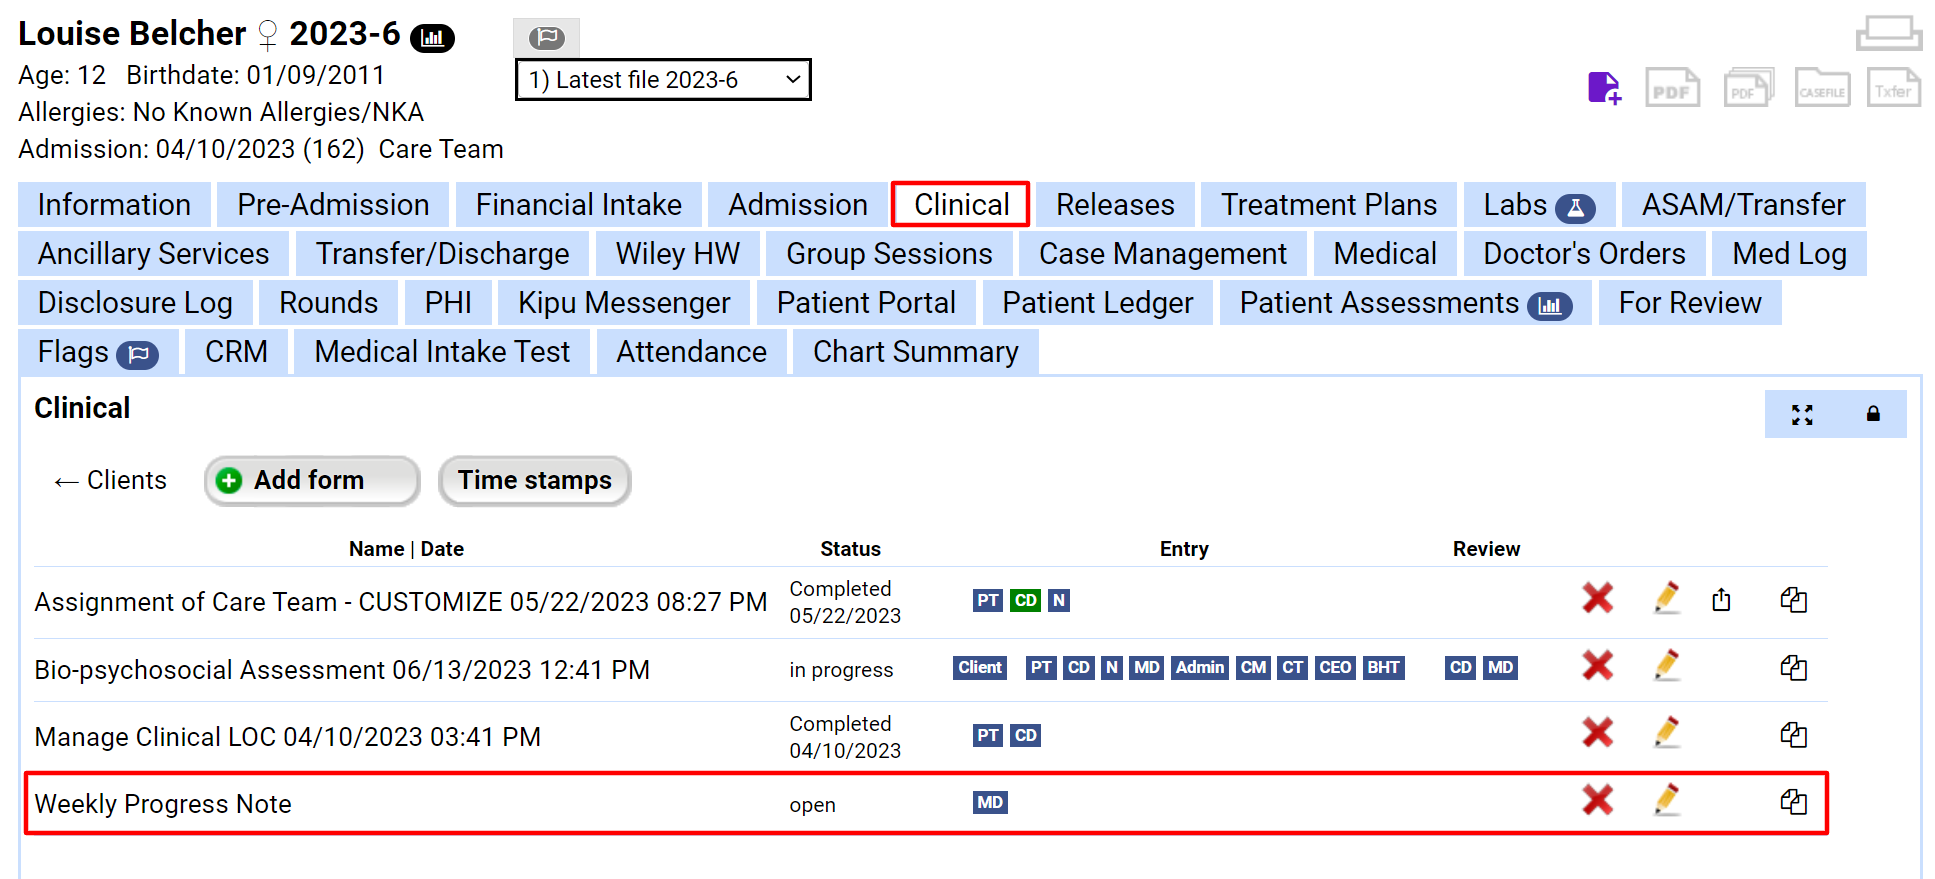Image resolution: width=1935 pixels, height=879 pixels.
Task: Click the printer icon
Action: (x=1888, y=33)
